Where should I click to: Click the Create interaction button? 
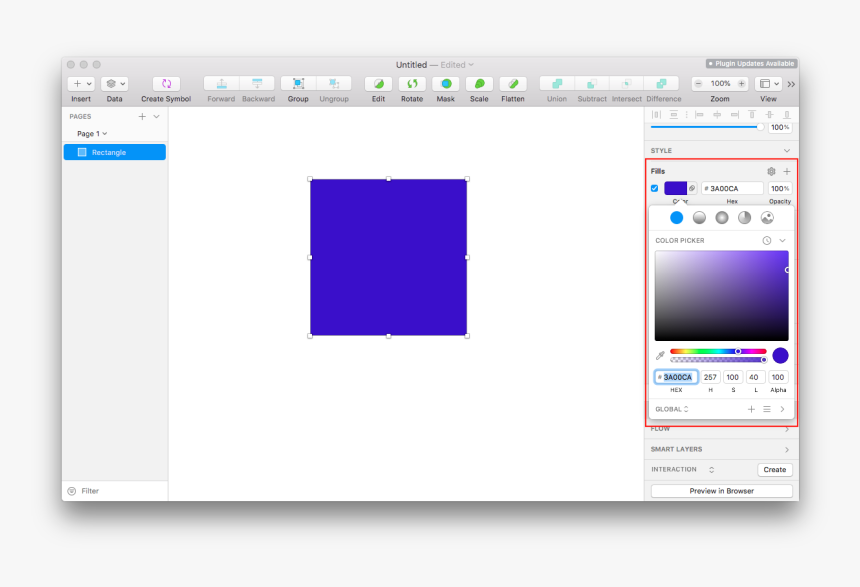point(774,470)
